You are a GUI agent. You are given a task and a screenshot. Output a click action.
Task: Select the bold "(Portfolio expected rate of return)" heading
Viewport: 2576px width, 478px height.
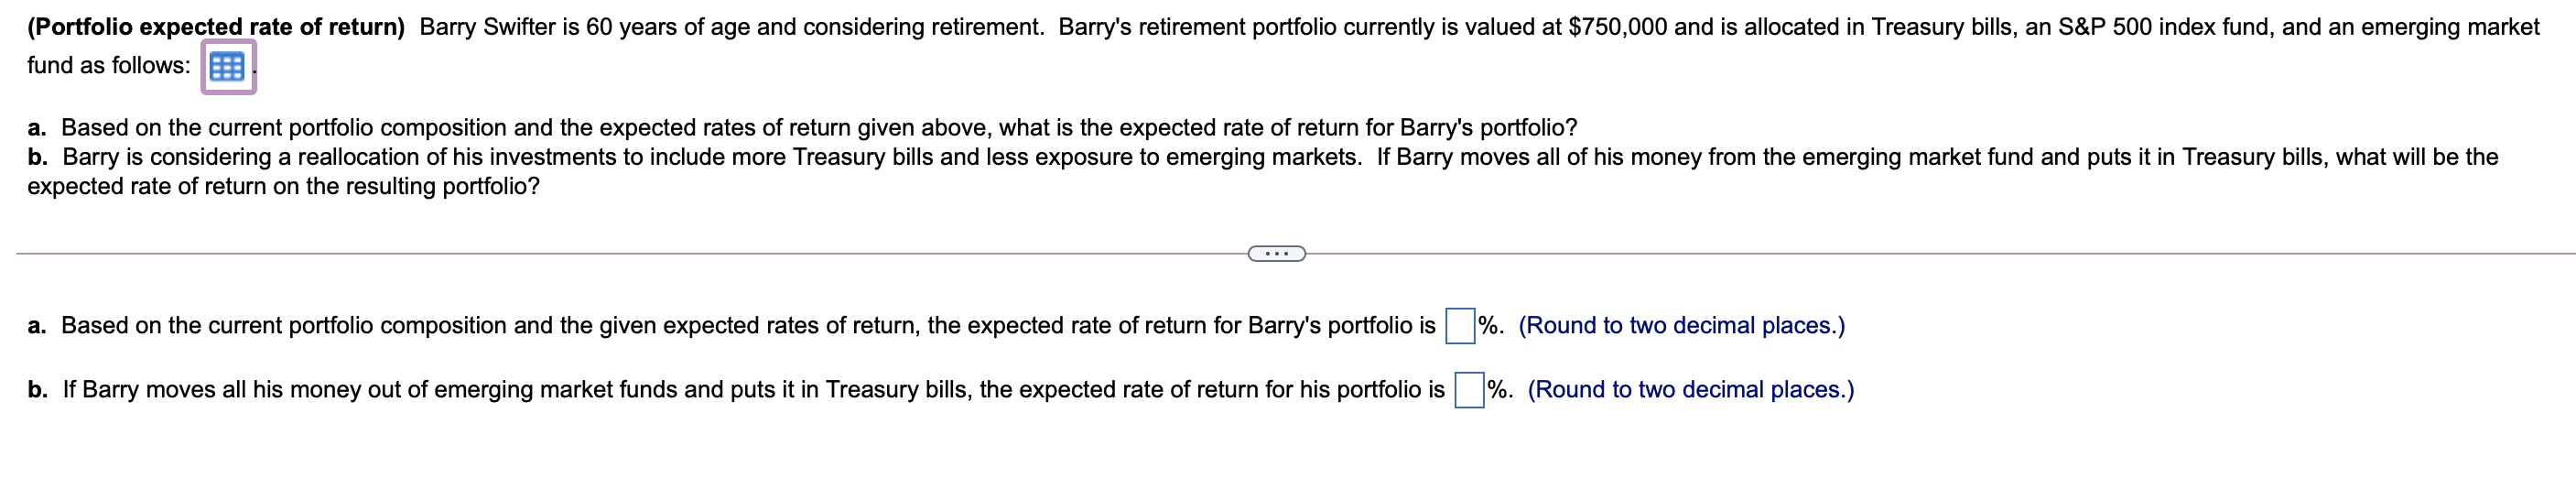pyautogui.click(x=216, y=27)
